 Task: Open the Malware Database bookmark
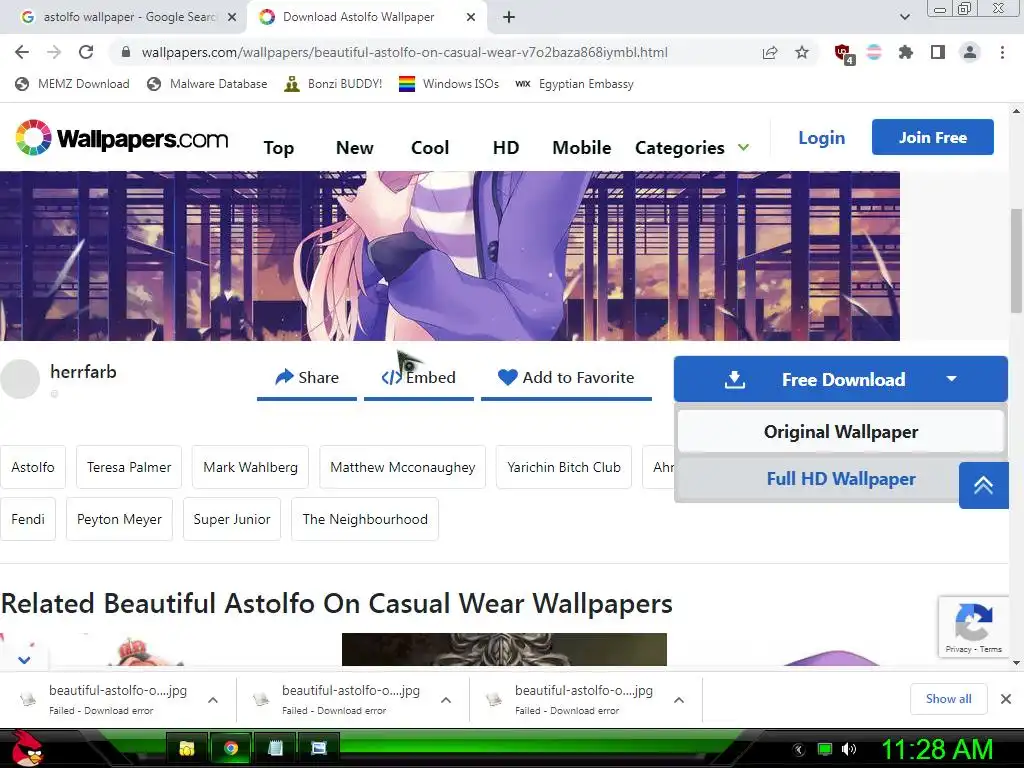pos(207,84)
